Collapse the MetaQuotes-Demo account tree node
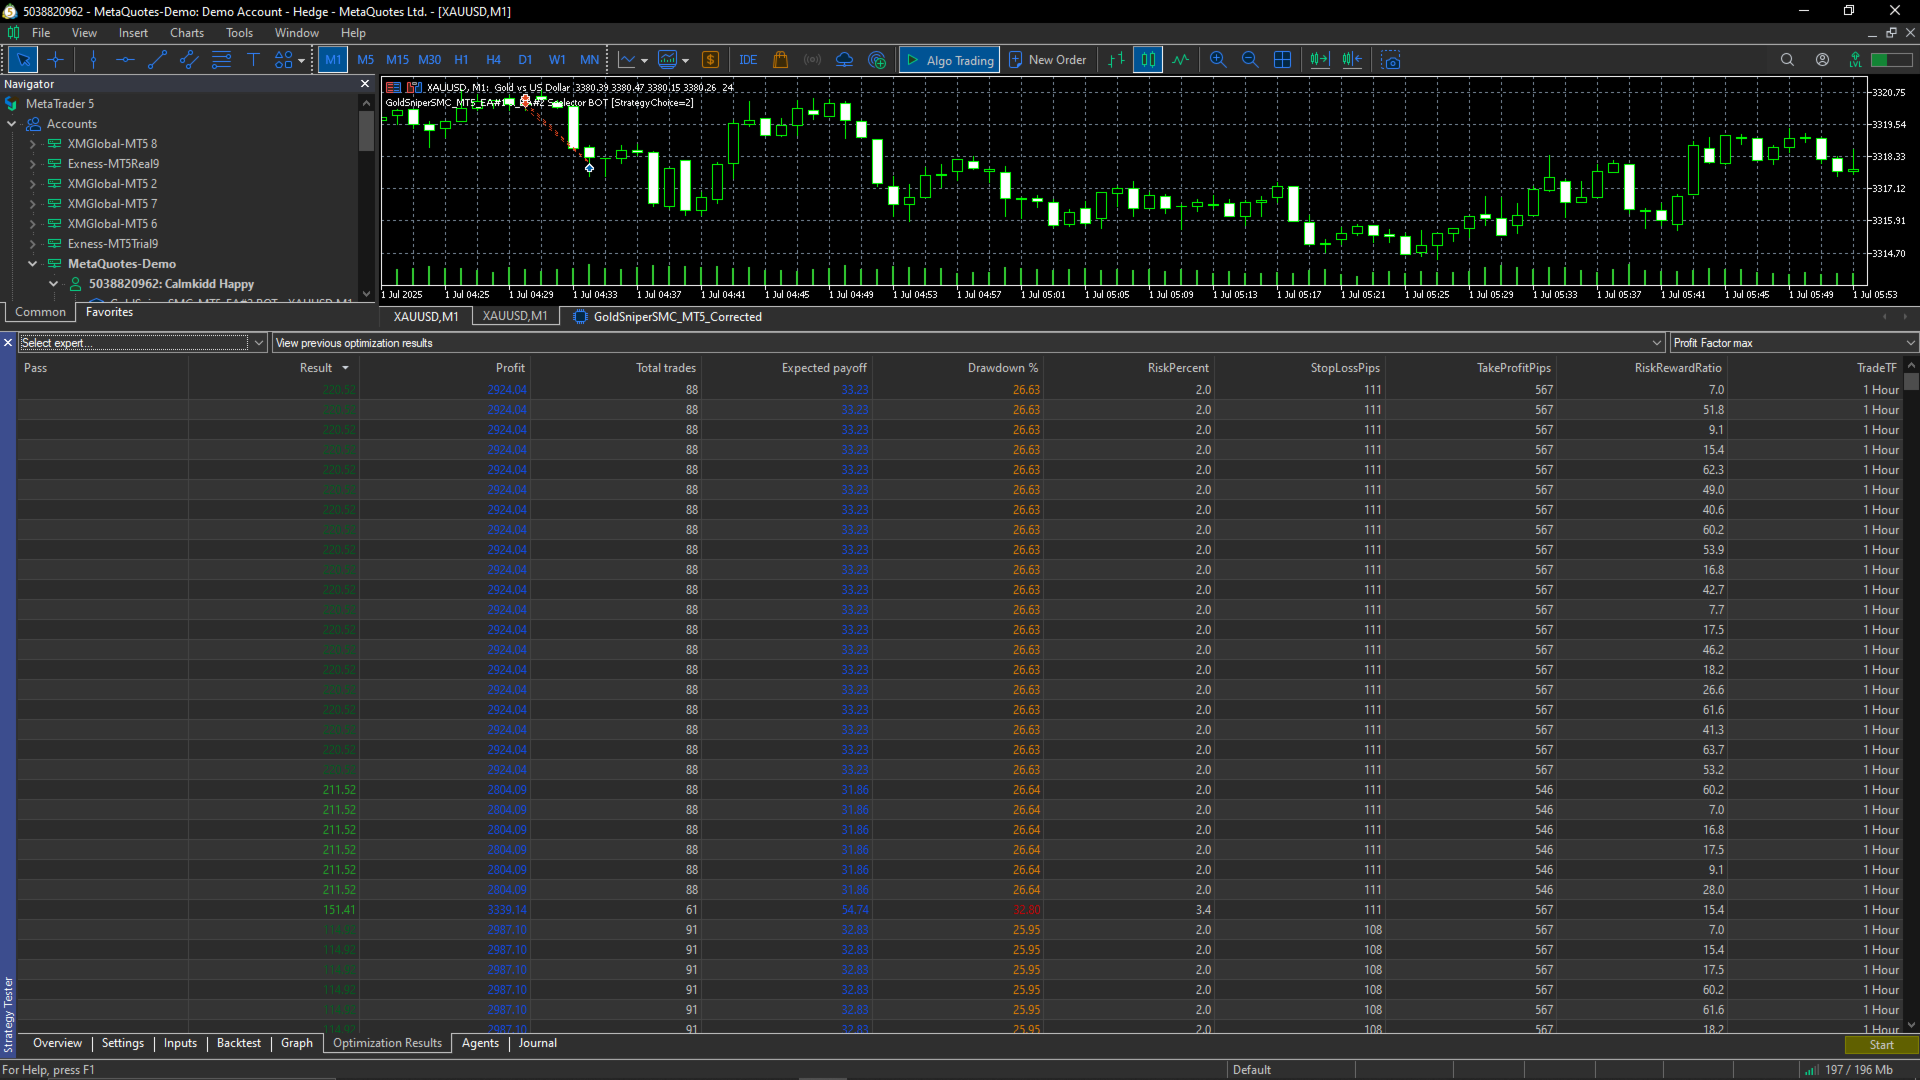Screen dimensions: 1920x1080 click(31, 263)
